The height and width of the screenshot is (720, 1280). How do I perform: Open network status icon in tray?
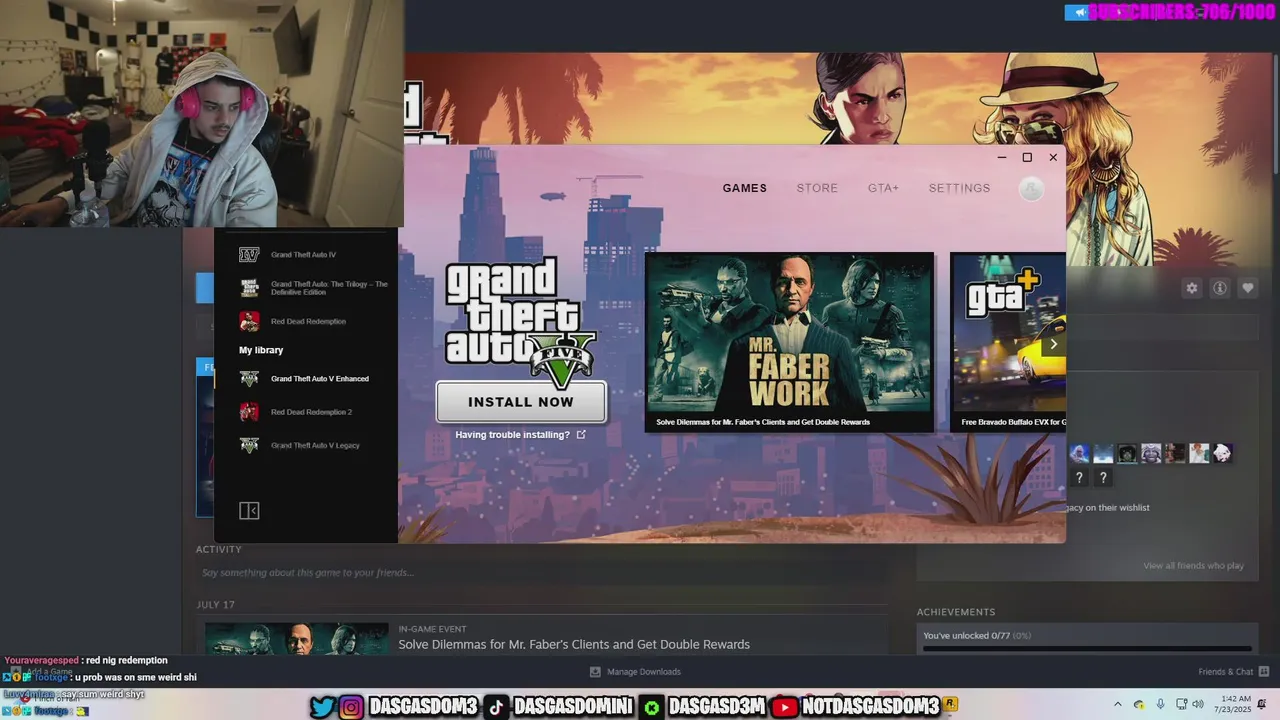click(x=1181, y=704)
